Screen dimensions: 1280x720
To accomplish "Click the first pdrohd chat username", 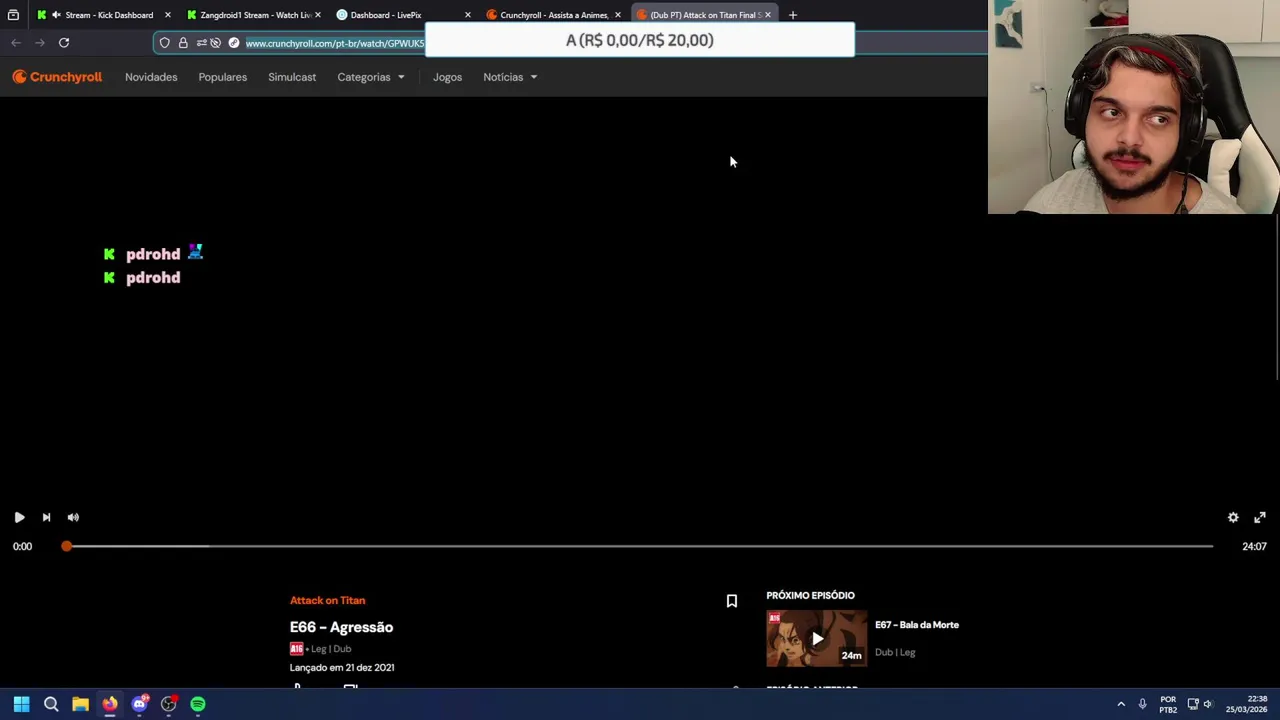I will tap(153, 254).
